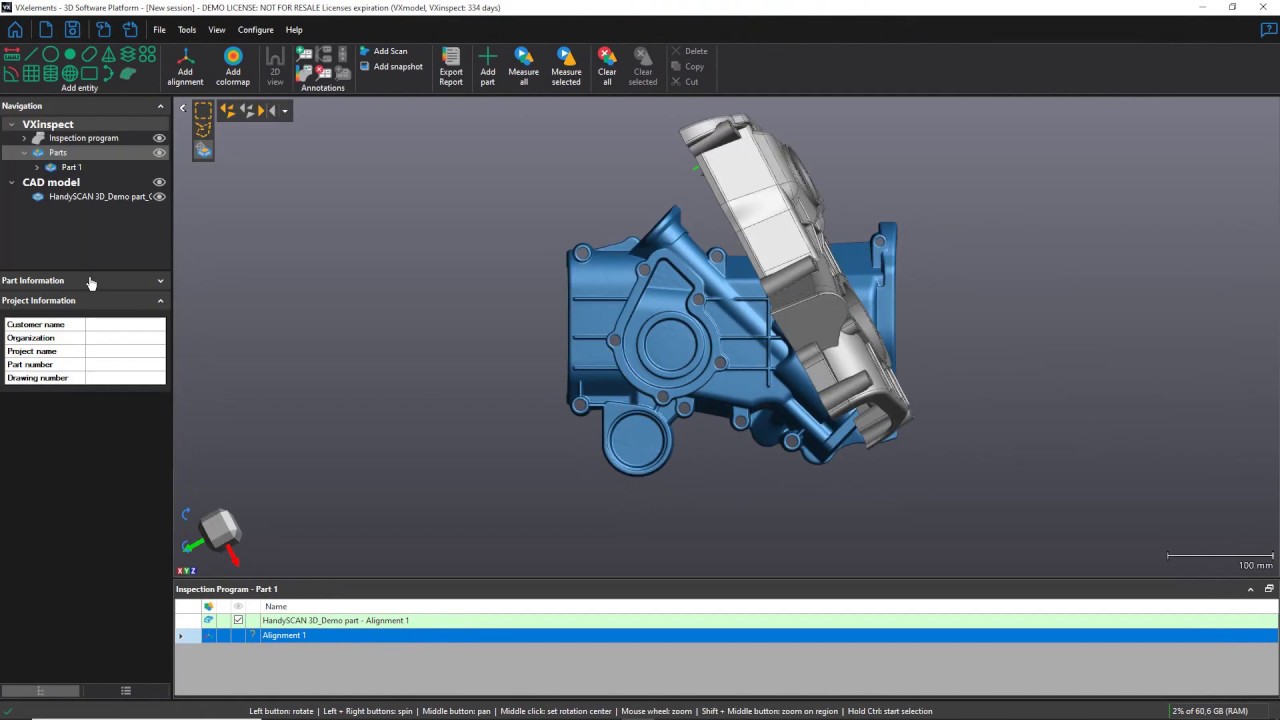Hide the Parts group with its eye icon
The image size is (1280, 720).
tap(159, 152)
